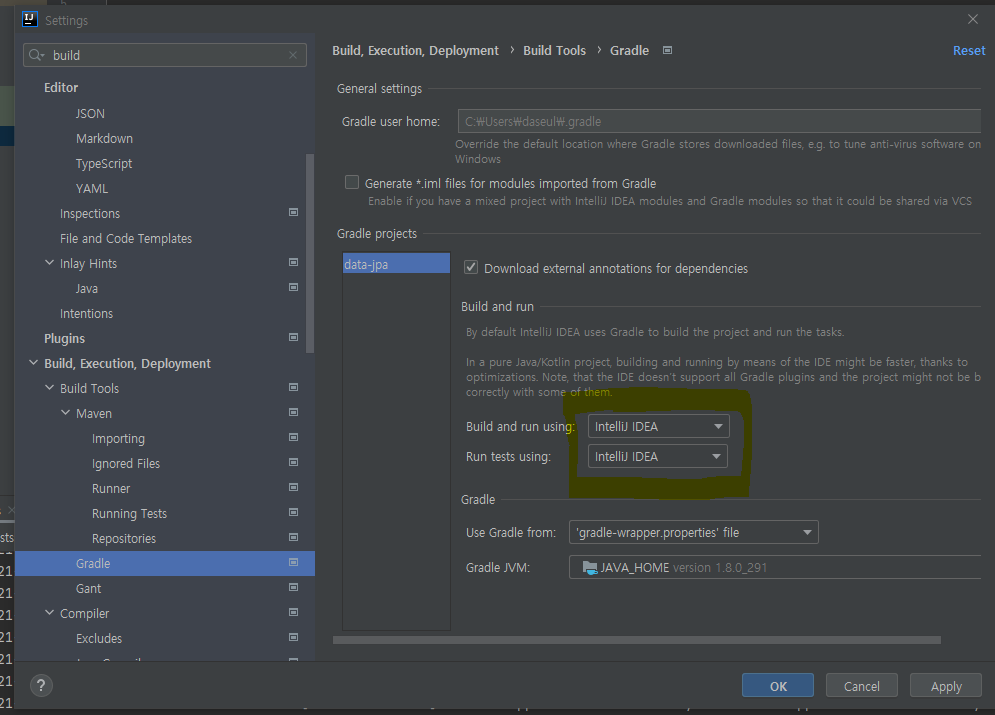Screen dimensions: 995x715
Task: Click the project icon on the Inlay Hints row
Action: coord(293,262)
